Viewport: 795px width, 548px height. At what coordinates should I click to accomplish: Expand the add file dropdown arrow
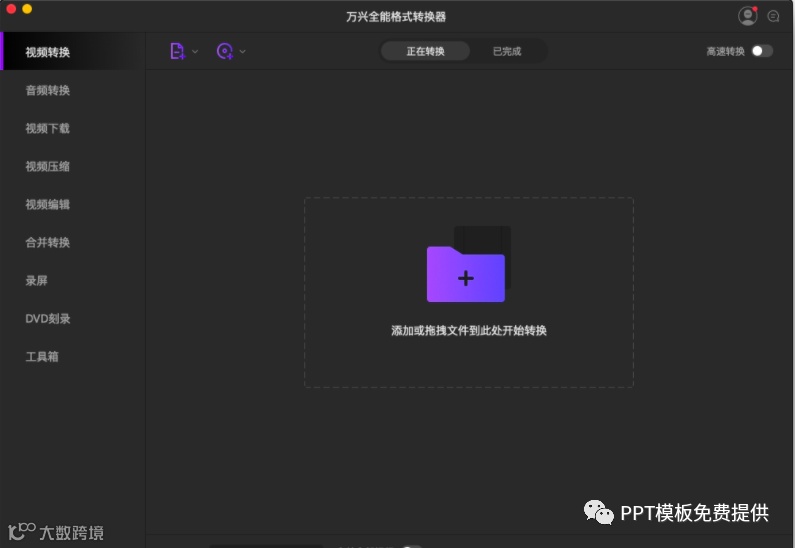pos(195,51)
